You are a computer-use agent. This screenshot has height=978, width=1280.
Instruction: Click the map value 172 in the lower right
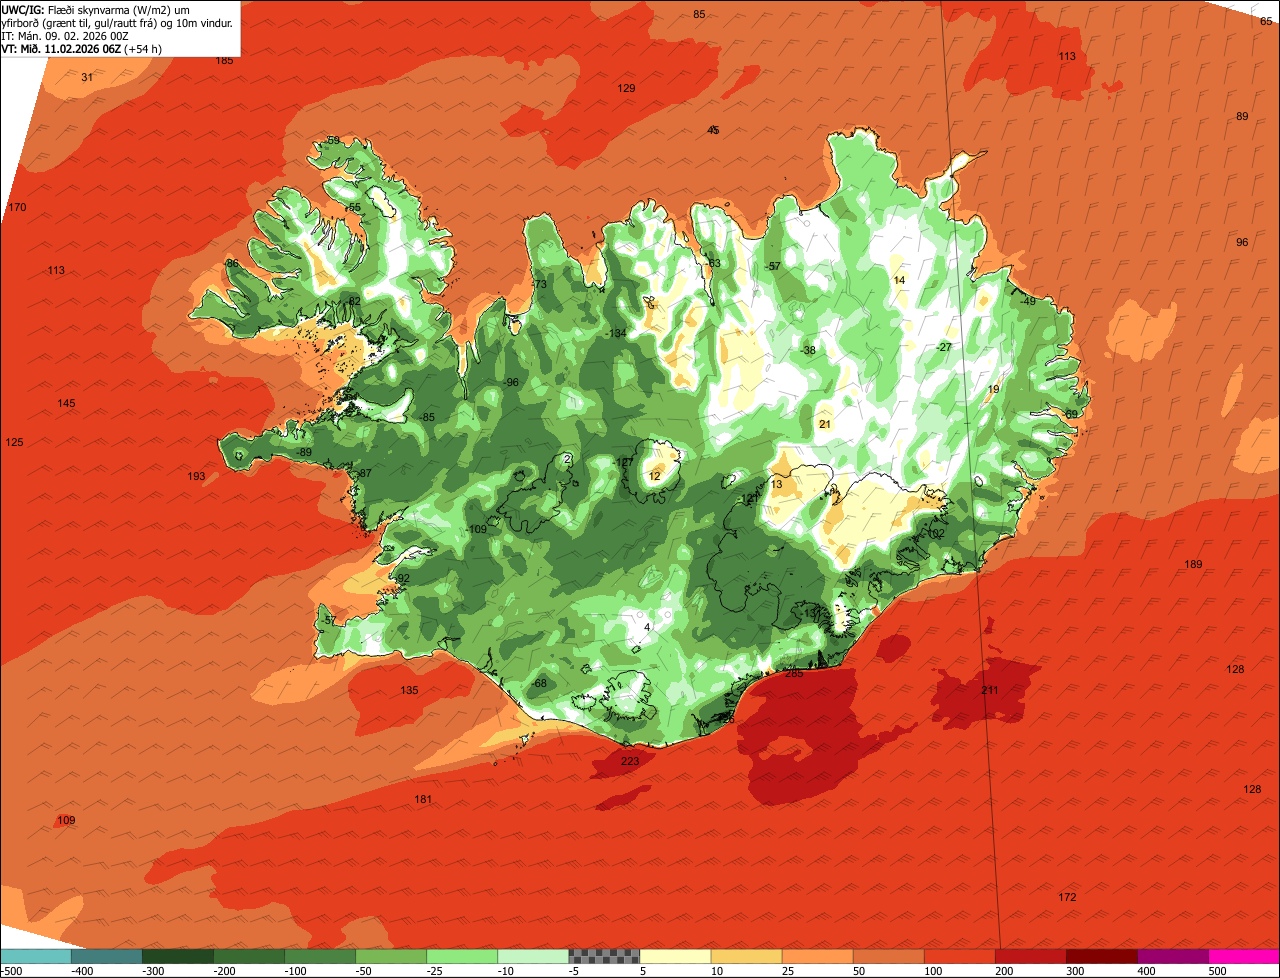tap(1067, 897)
